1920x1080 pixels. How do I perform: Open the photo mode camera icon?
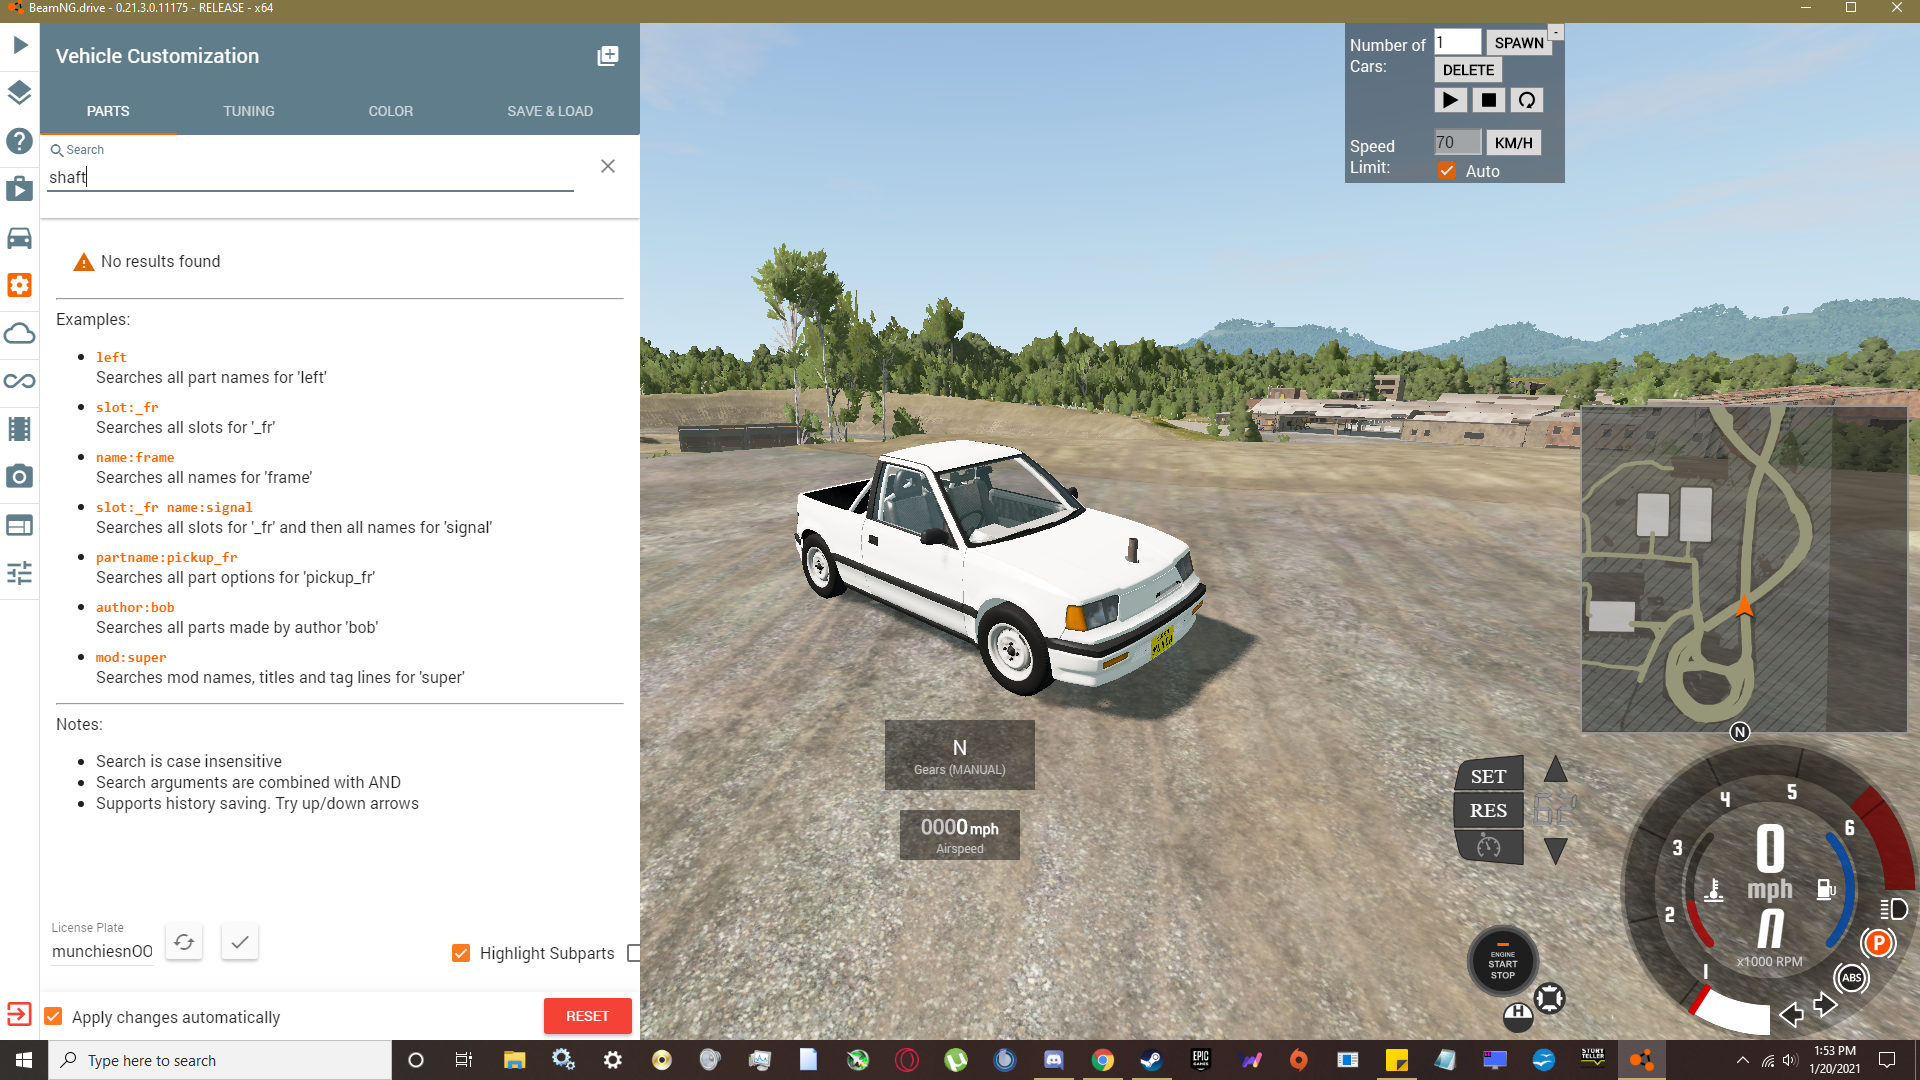tap(20, 477)
